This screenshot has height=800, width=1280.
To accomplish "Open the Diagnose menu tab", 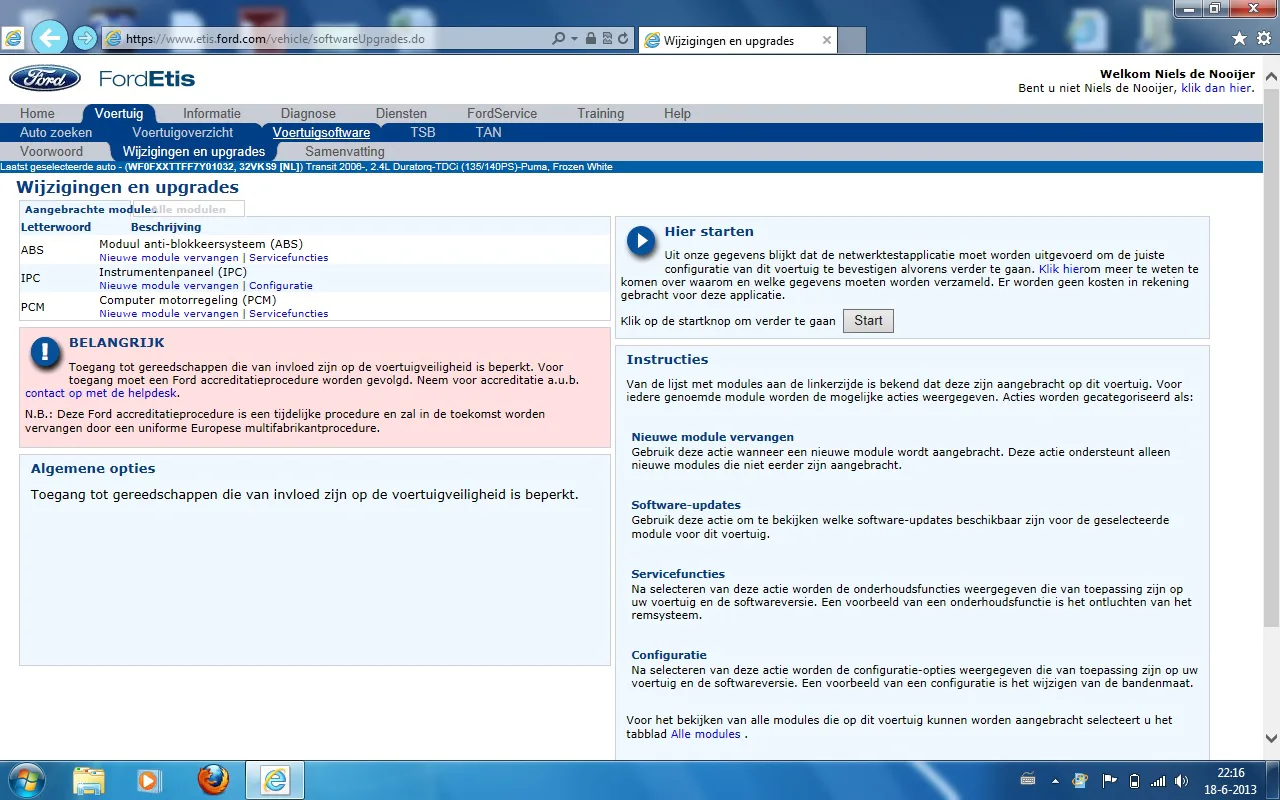I will pyautogui.click(x=308, y=113).
